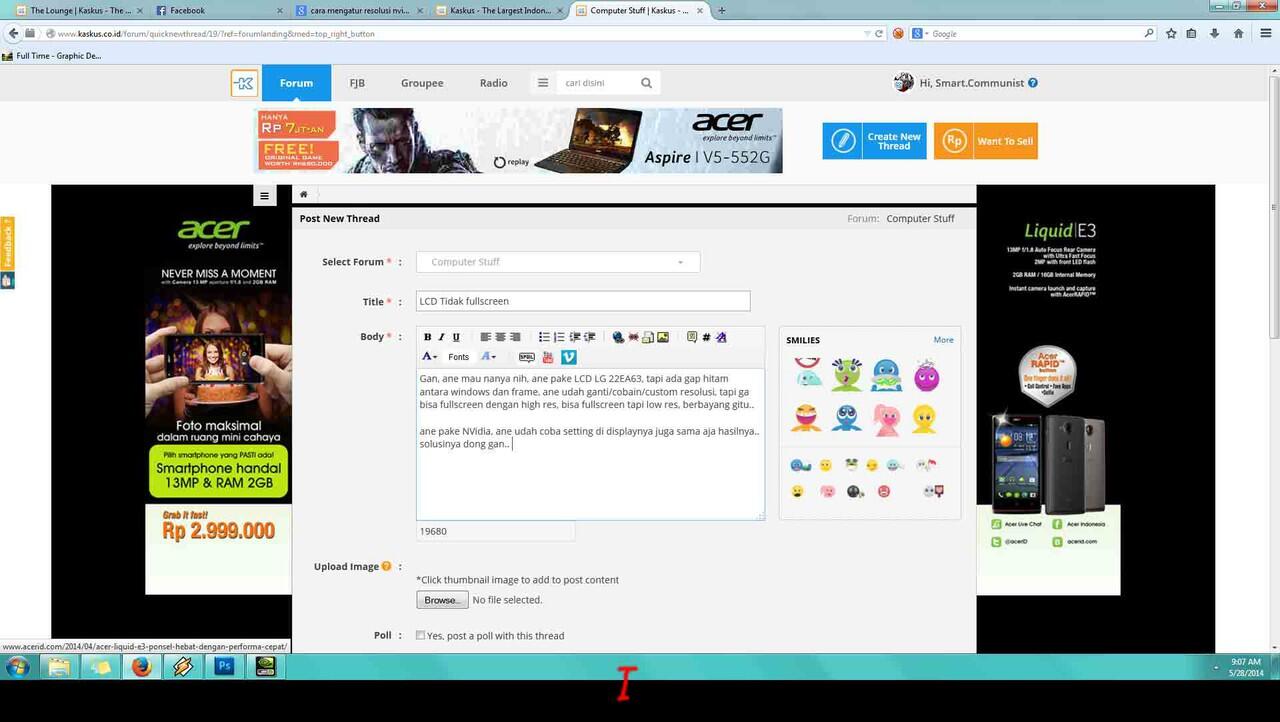This screenshot has height=722, width=1280.
Task: Toggle bold formatting in body editor
Action: 428,337
